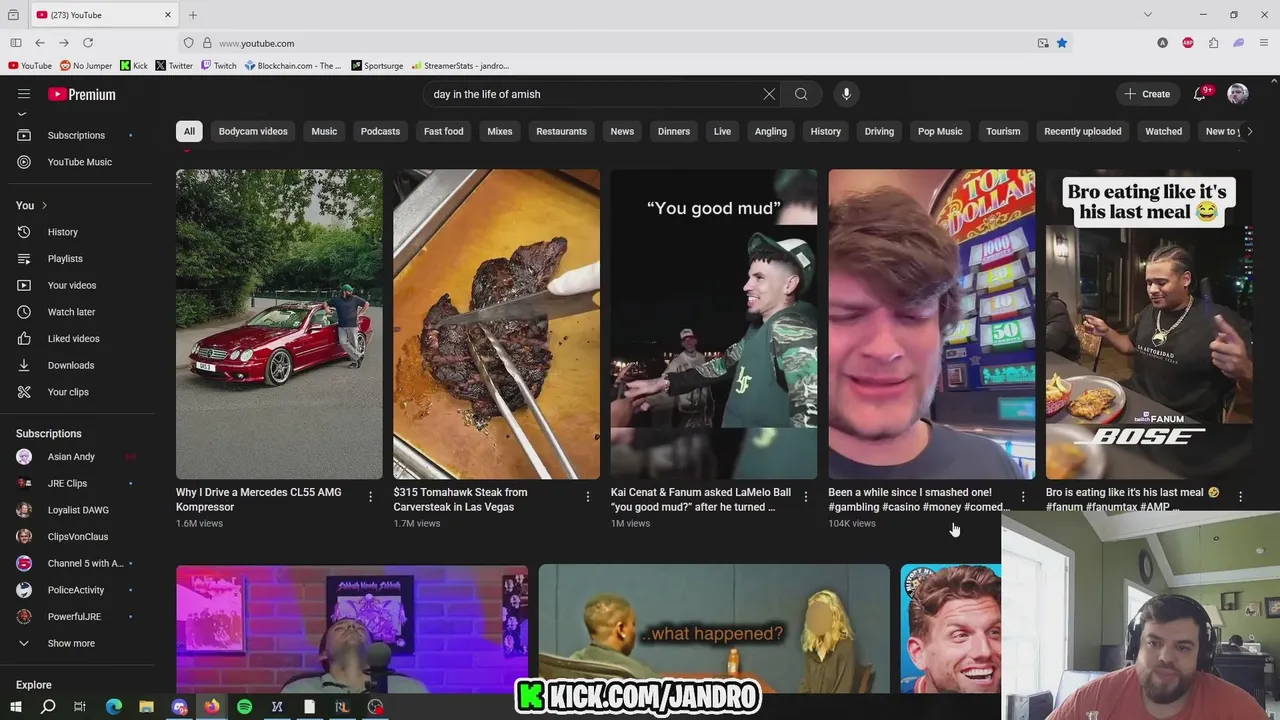Select the Pop Music chip
Viewport: 1280px width, 720px height.
(x=940, y=131)
